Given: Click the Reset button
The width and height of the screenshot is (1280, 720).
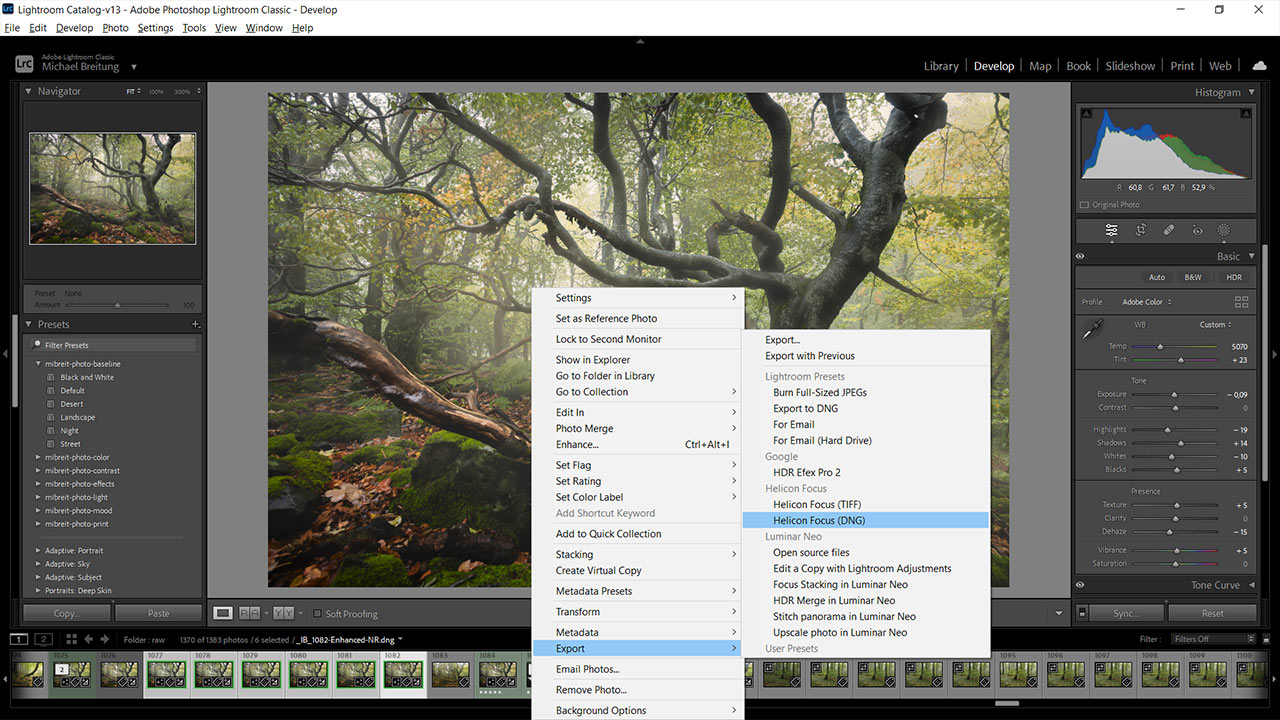Looking at the screenshot, I should point(1212,613).
